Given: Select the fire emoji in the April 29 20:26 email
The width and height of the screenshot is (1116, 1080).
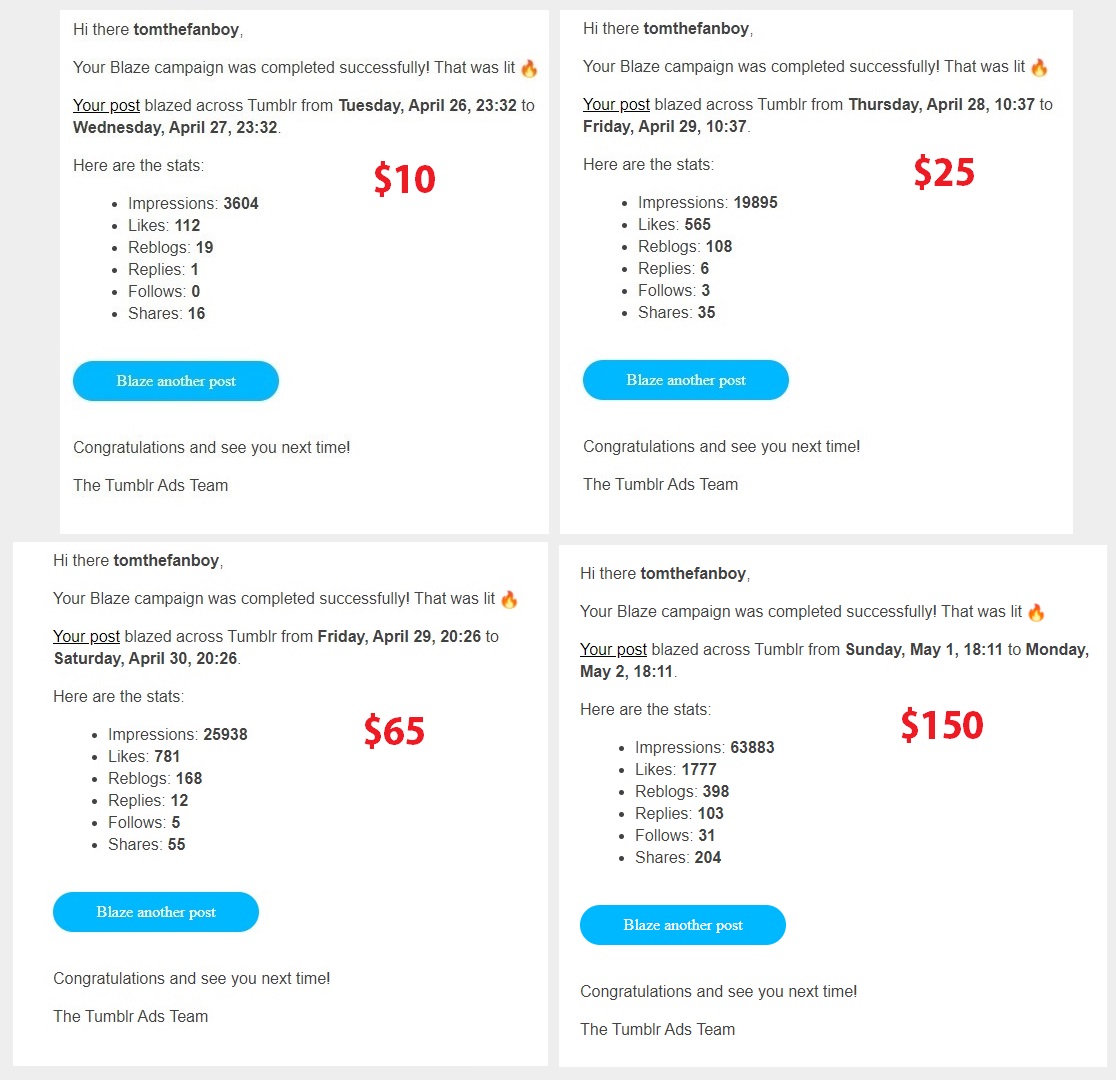Looking at the screenshot, I should pos(509,599).
